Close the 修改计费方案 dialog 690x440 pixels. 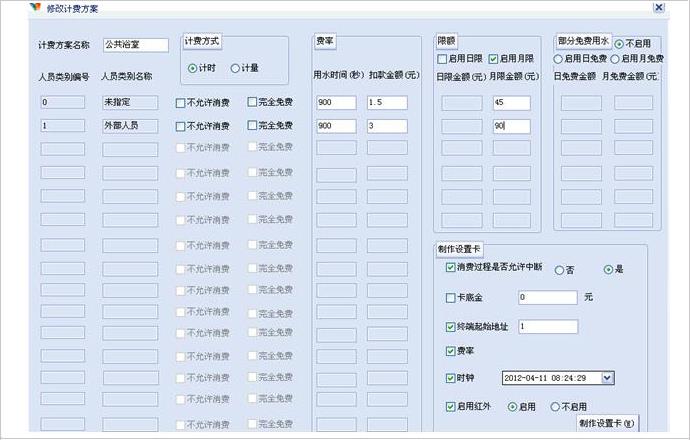[x=658, y=7]
